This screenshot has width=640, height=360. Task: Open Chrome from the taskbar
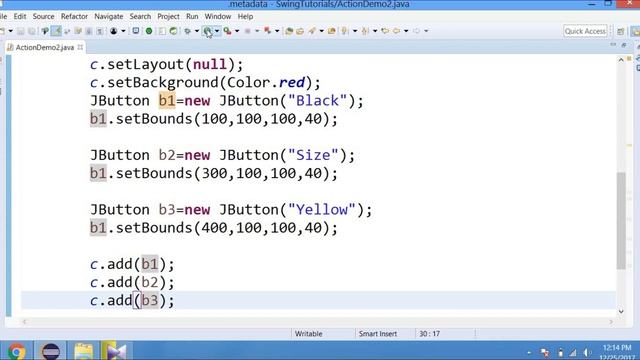click(x=16, y=351)
